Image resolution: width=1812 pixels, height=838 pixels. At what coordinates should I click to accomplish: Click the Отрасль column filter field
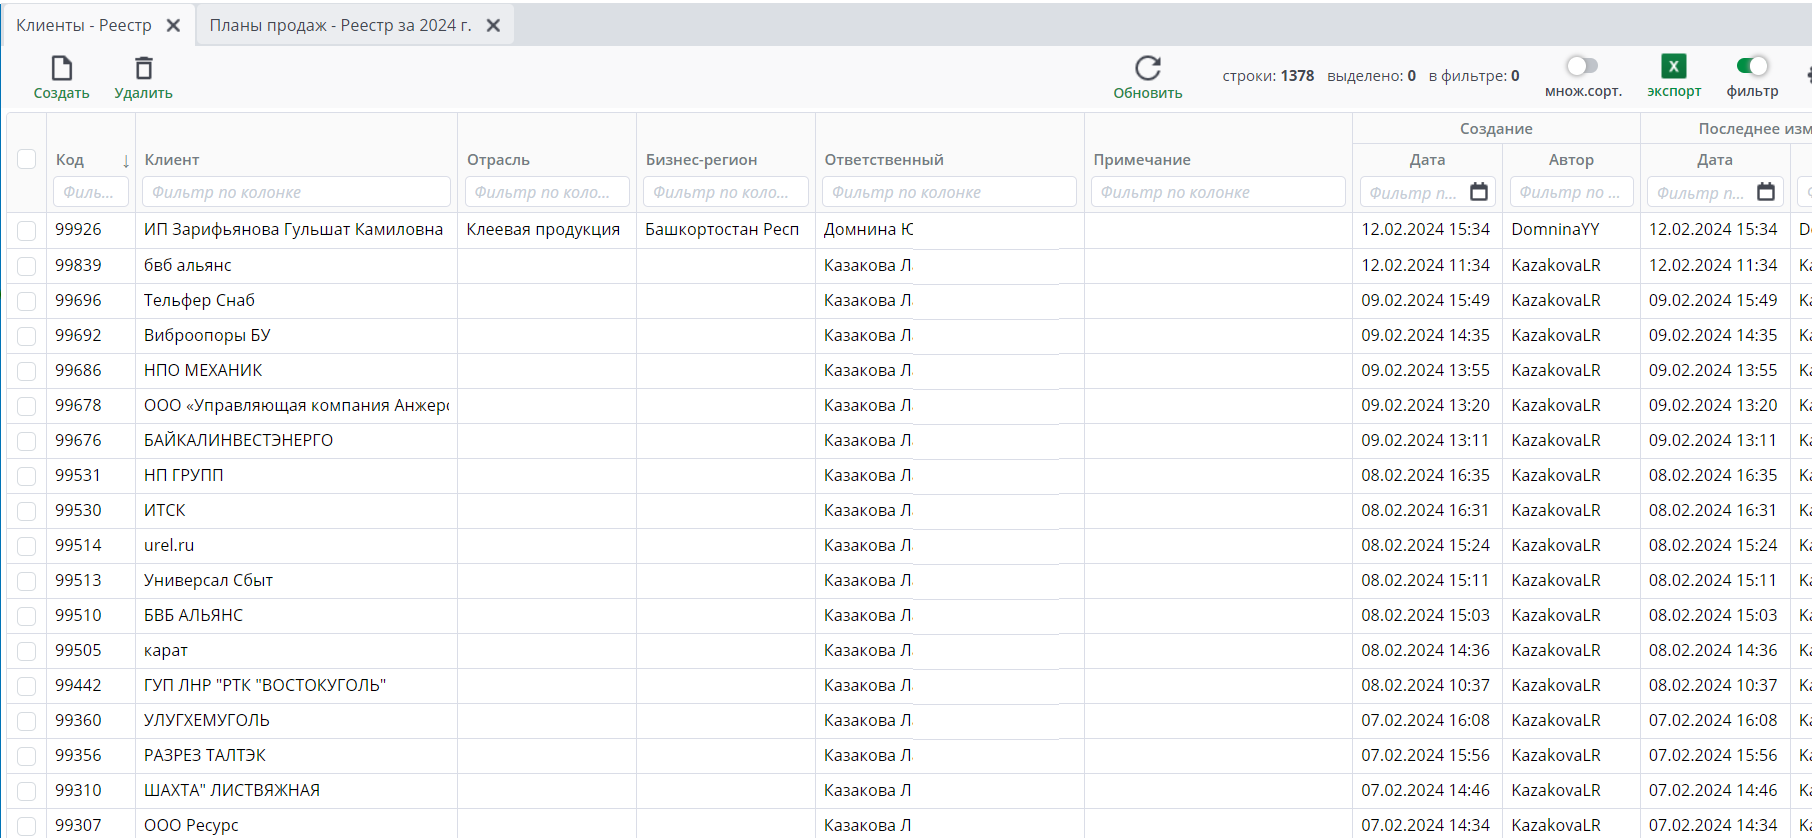(x=546, y=192)
